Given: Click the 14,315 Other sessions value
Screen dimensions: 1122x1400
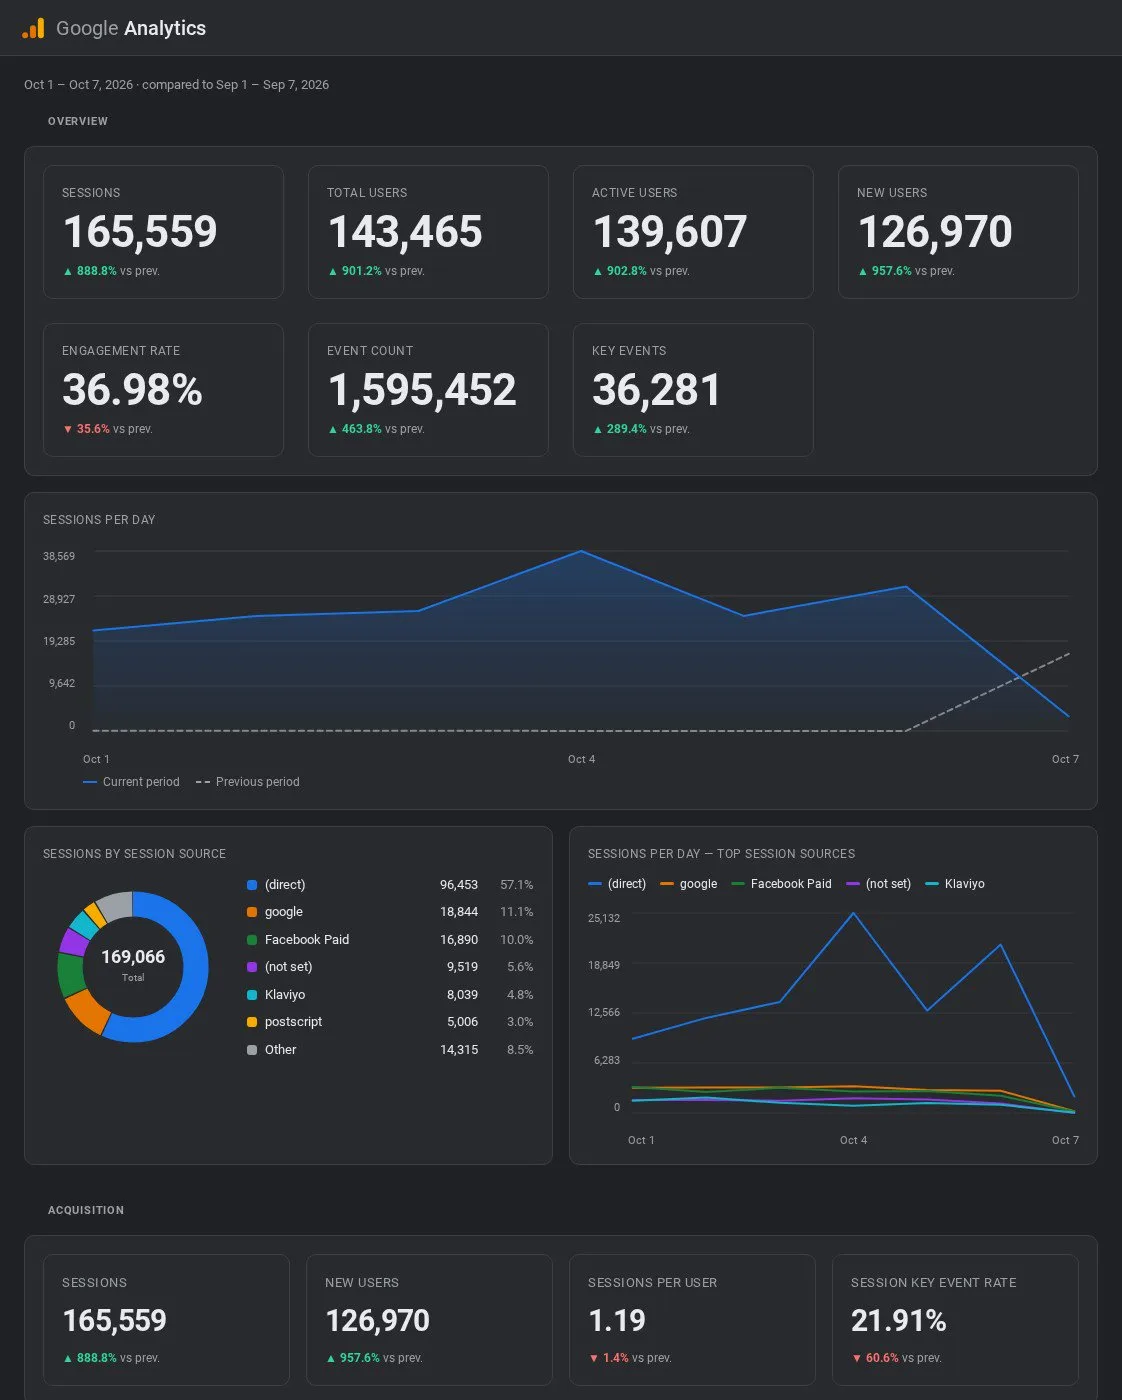Looking at the screenshot, I should (x=459, y=1050).
